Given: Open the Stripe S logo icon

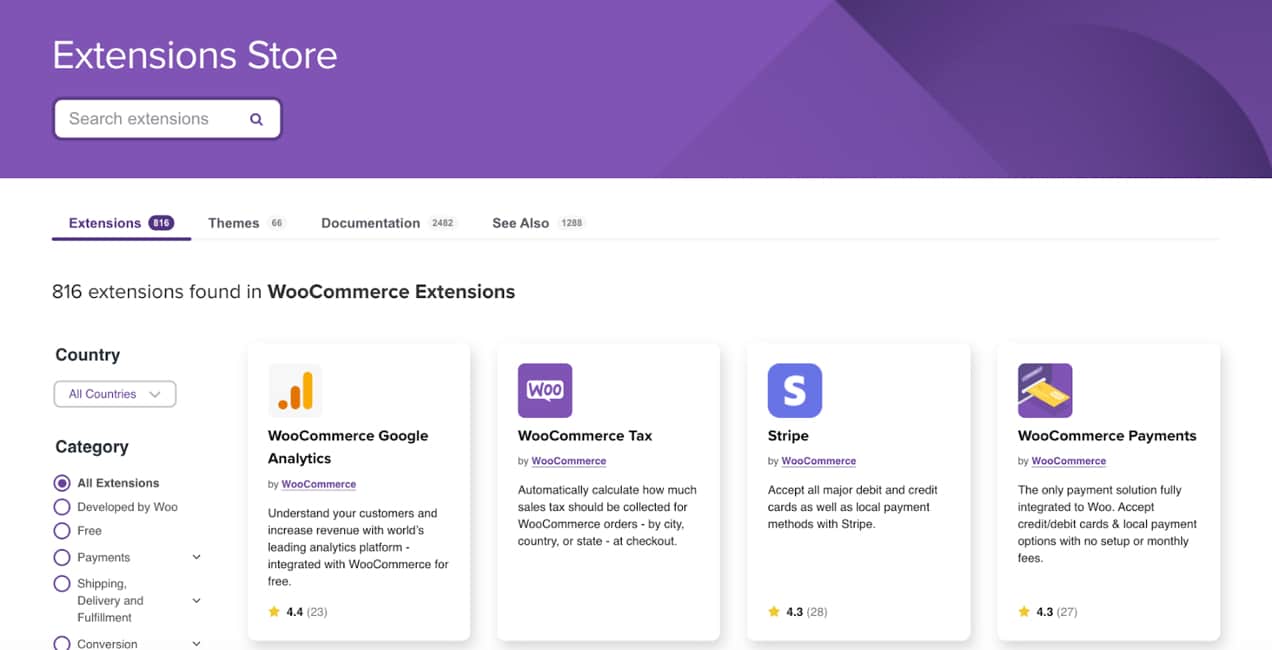Looking at the screenshot, I should tap(795, 390).
